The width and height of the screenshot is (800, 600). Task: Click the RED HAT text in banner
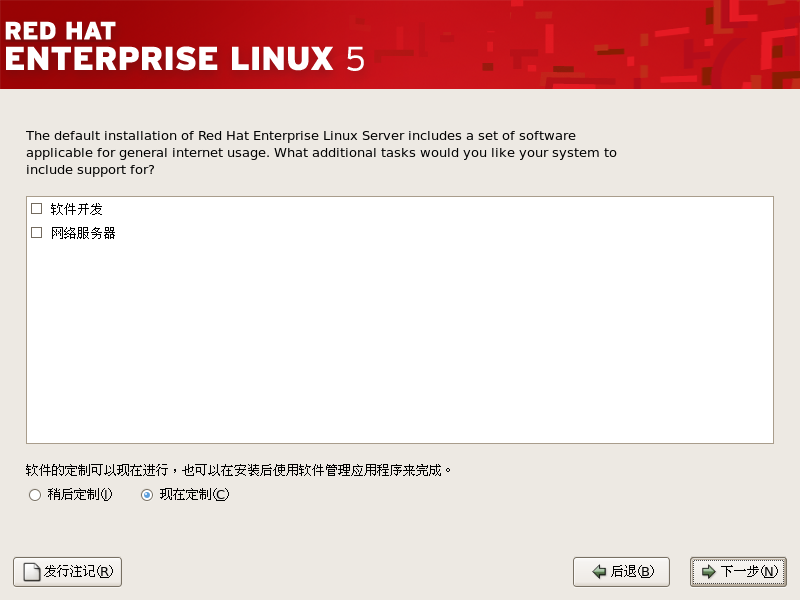pyautogui.click(x=61, y=28)
